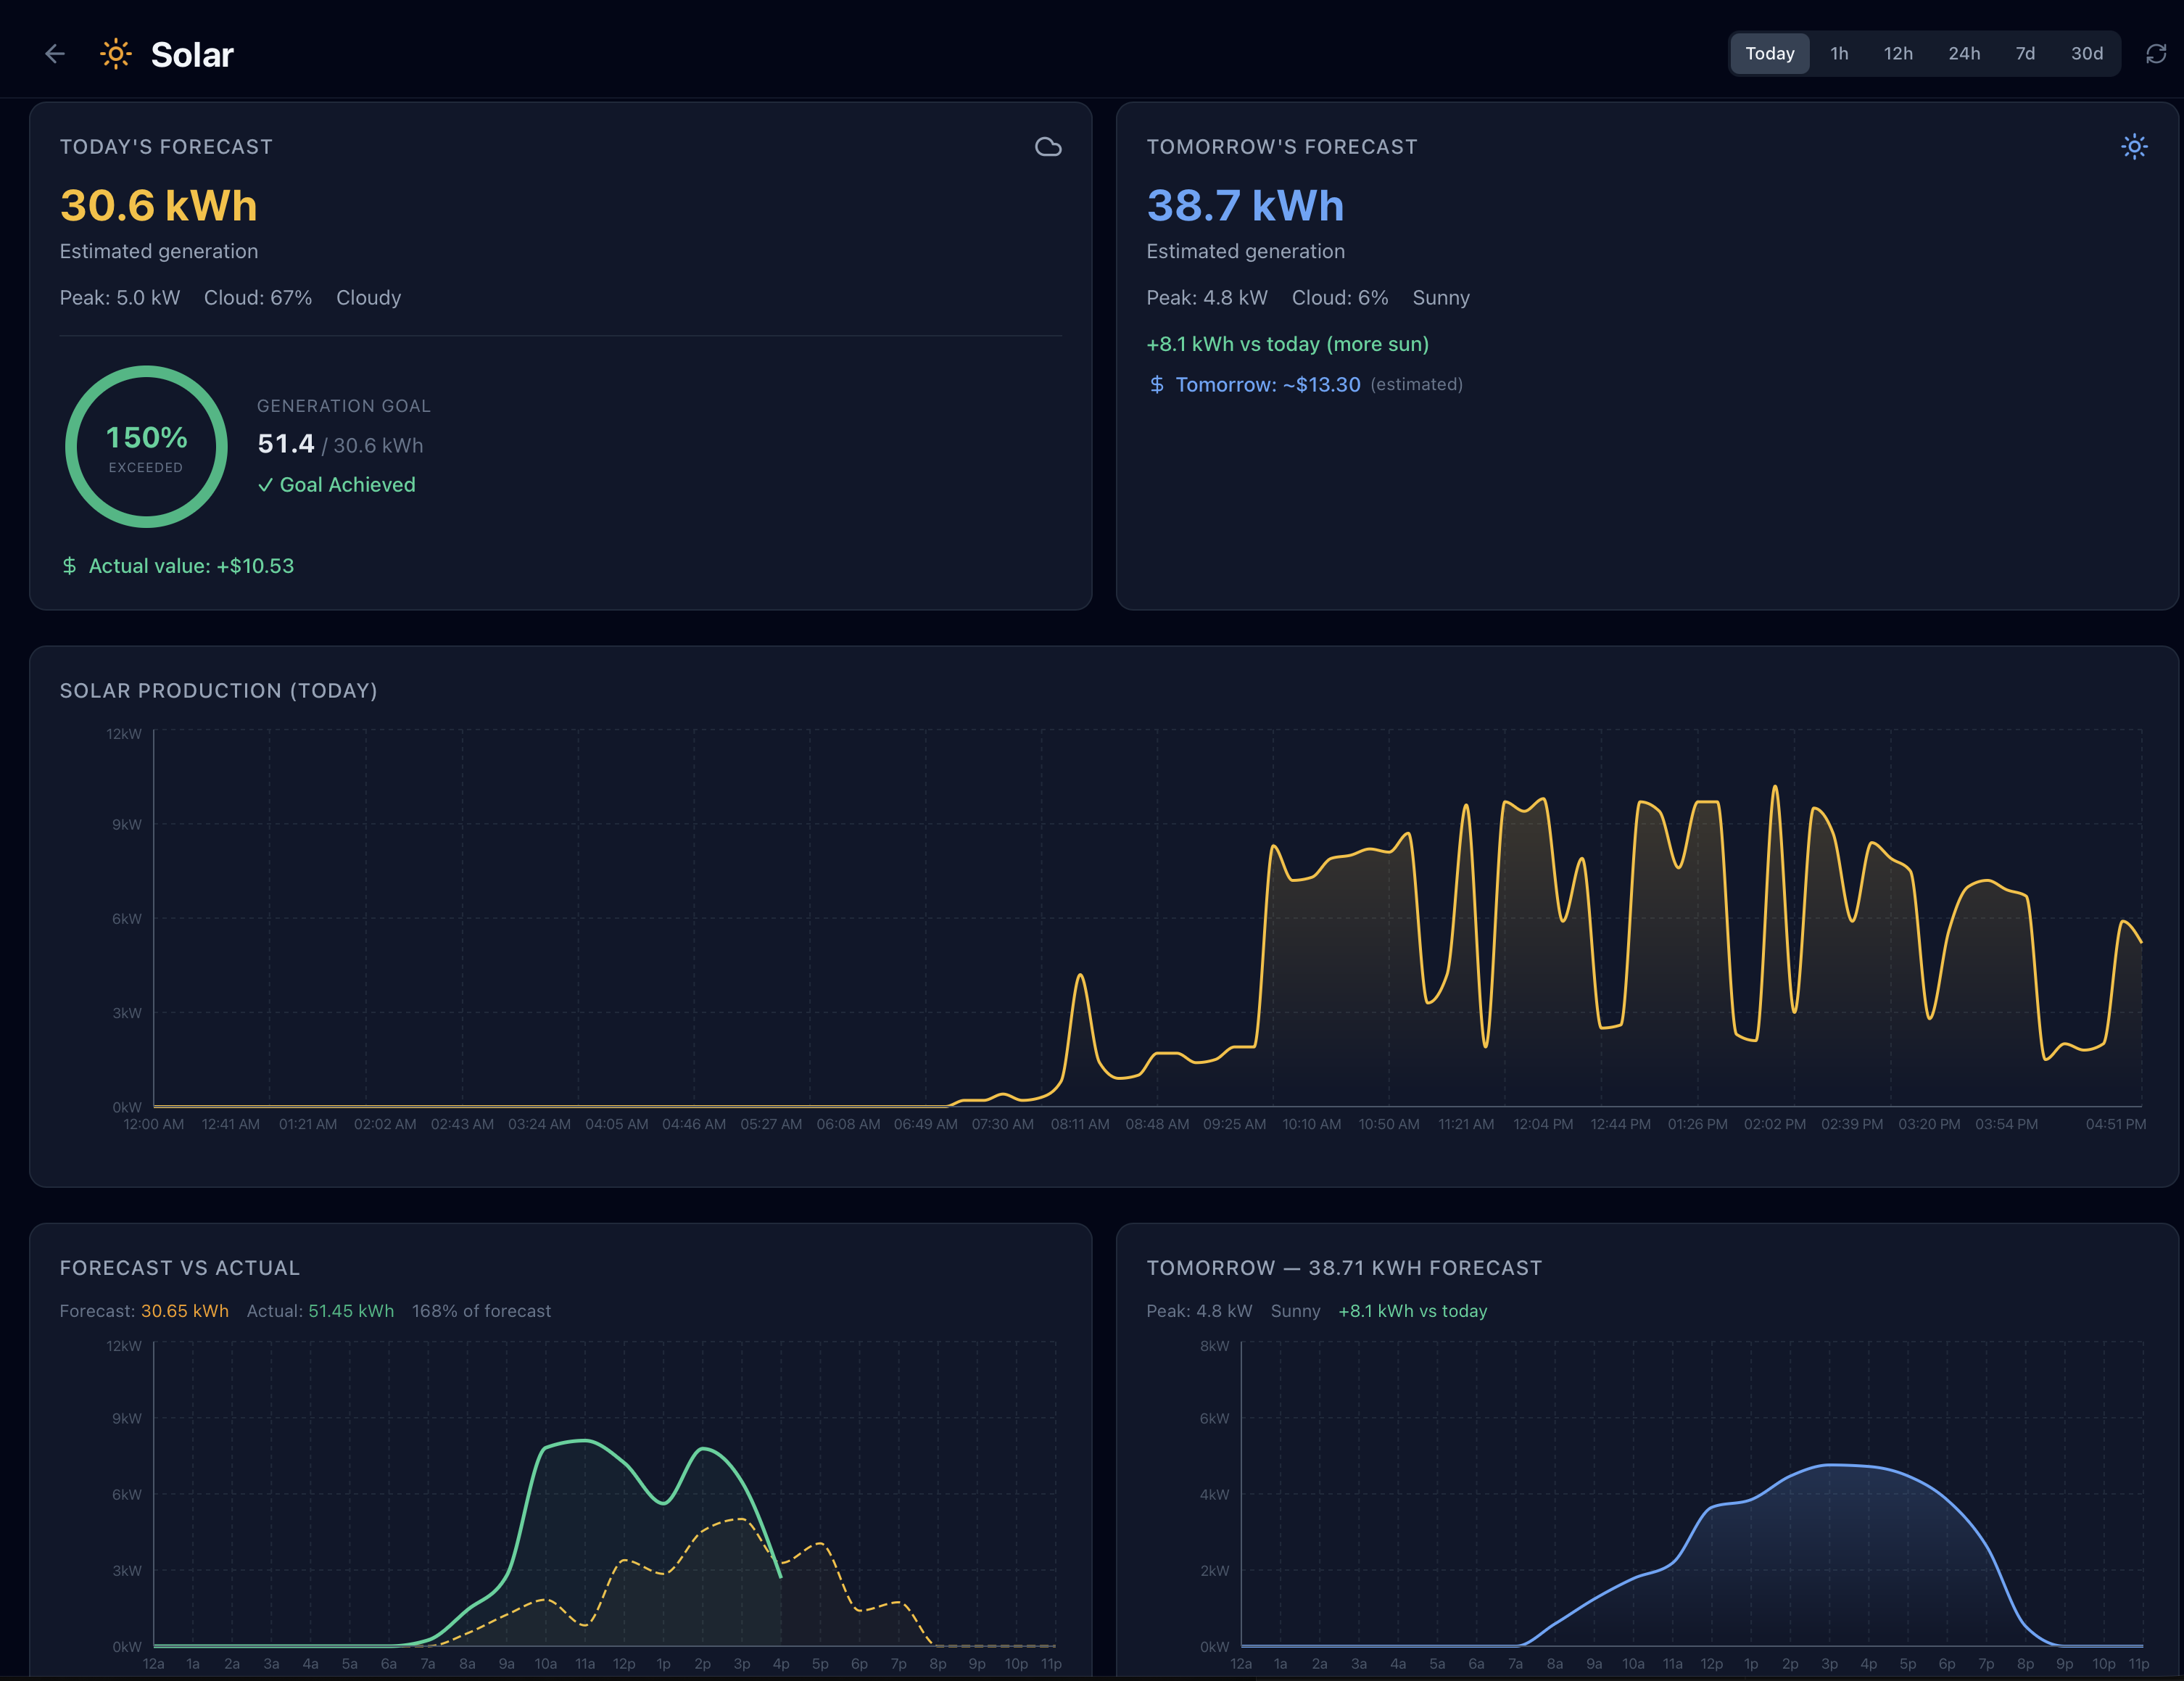Screen dimensions: 2184x1681
Task: Toggle the Today time range on
Action: (1769, 53)
